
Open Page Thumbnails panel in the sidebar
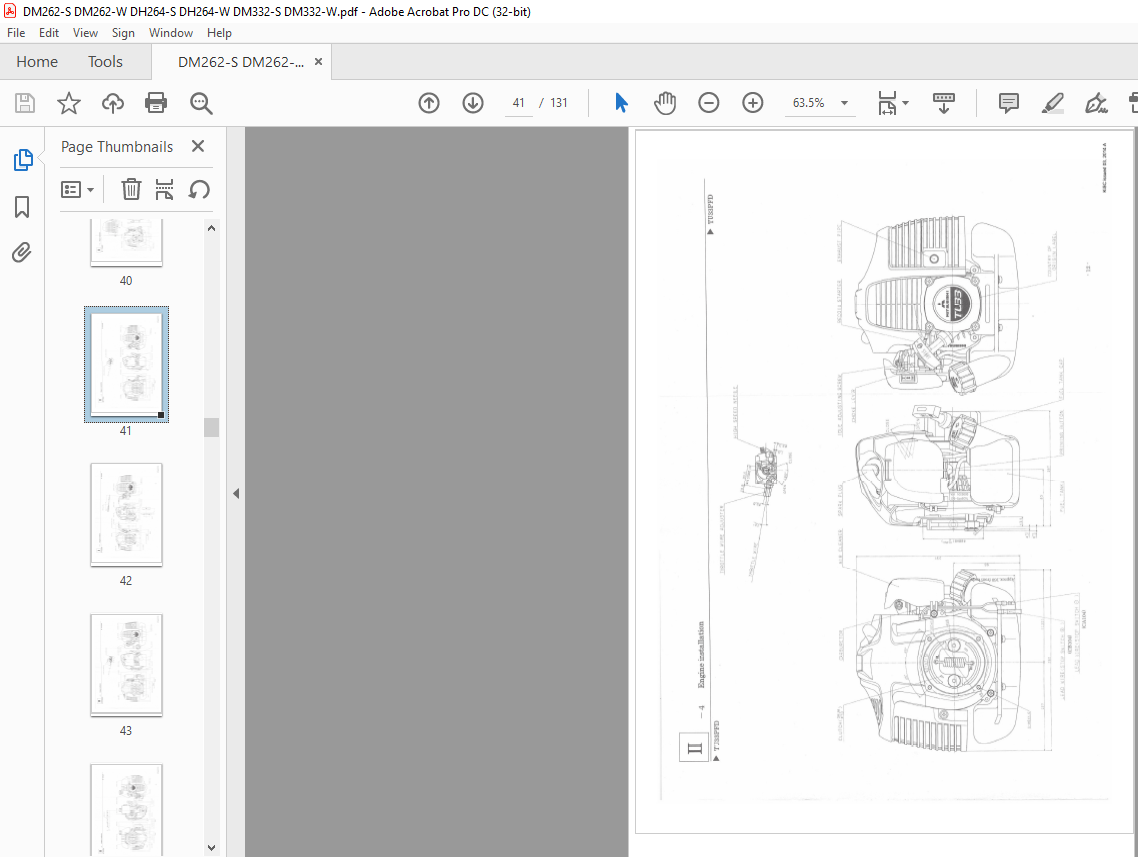pyautogui.click(x=22, y=160)
